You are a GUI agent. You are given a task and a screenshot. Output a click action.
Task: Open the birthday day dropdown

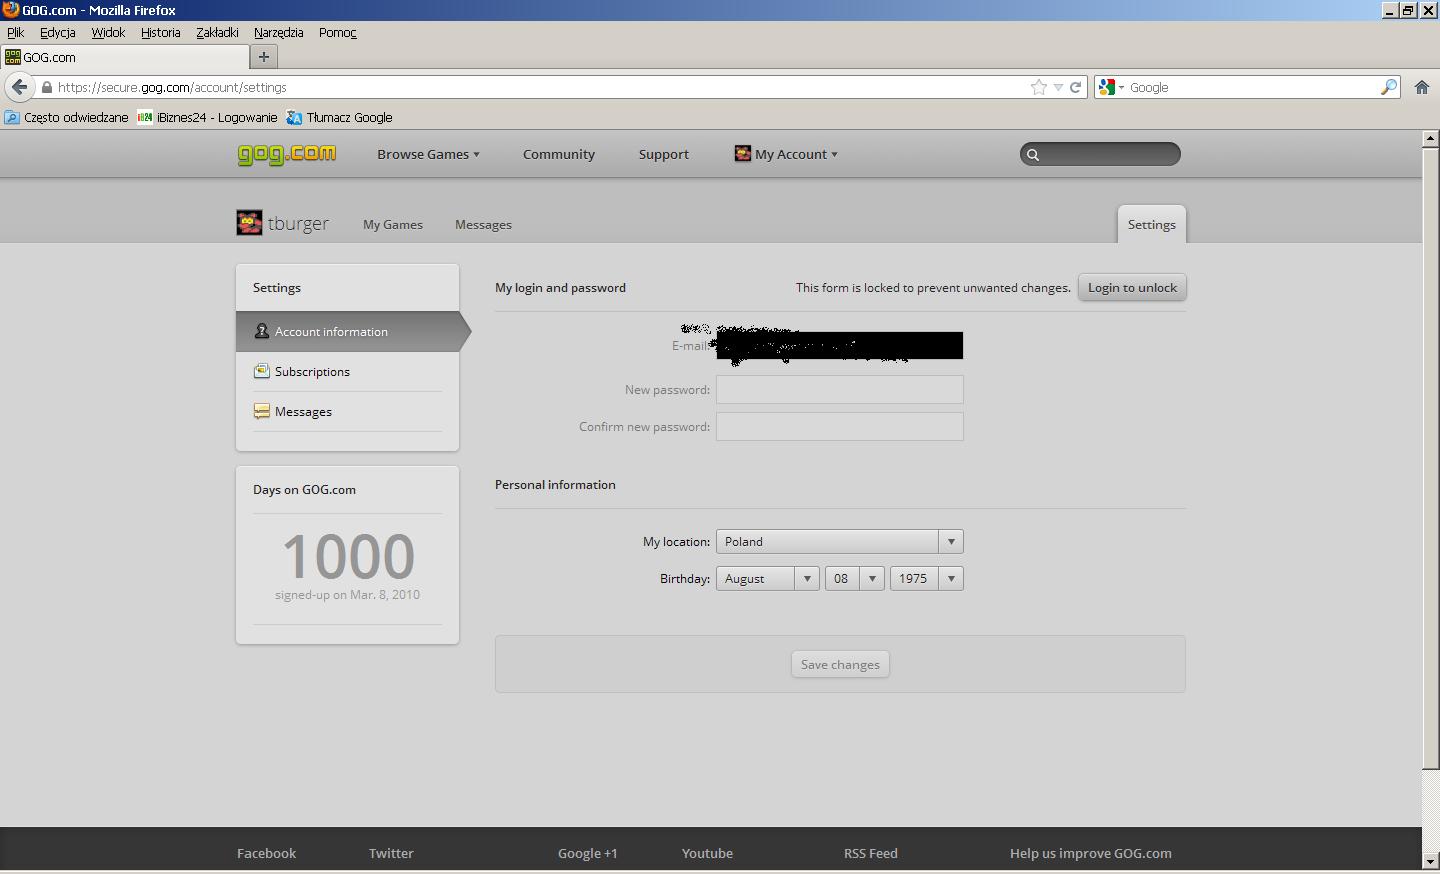pyautogui.click(x=855, y=578)
